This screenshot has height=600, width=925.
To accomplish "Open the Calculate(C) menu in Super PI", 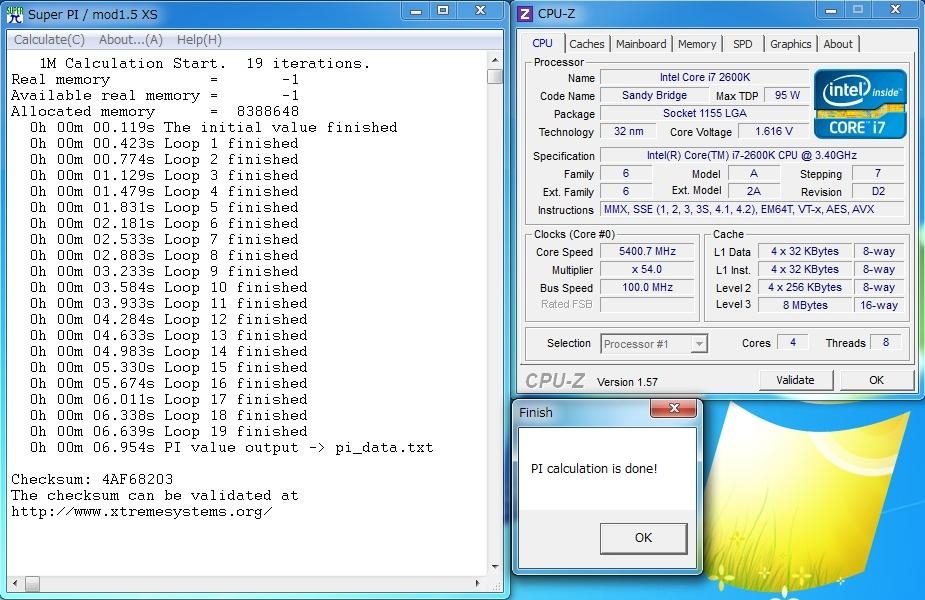I will (50, 40).
